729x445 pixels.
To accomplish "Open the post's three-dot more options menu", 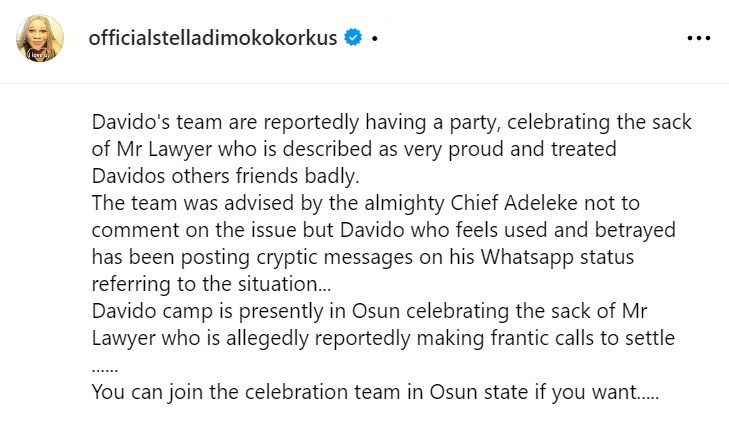I will [697, 38].
